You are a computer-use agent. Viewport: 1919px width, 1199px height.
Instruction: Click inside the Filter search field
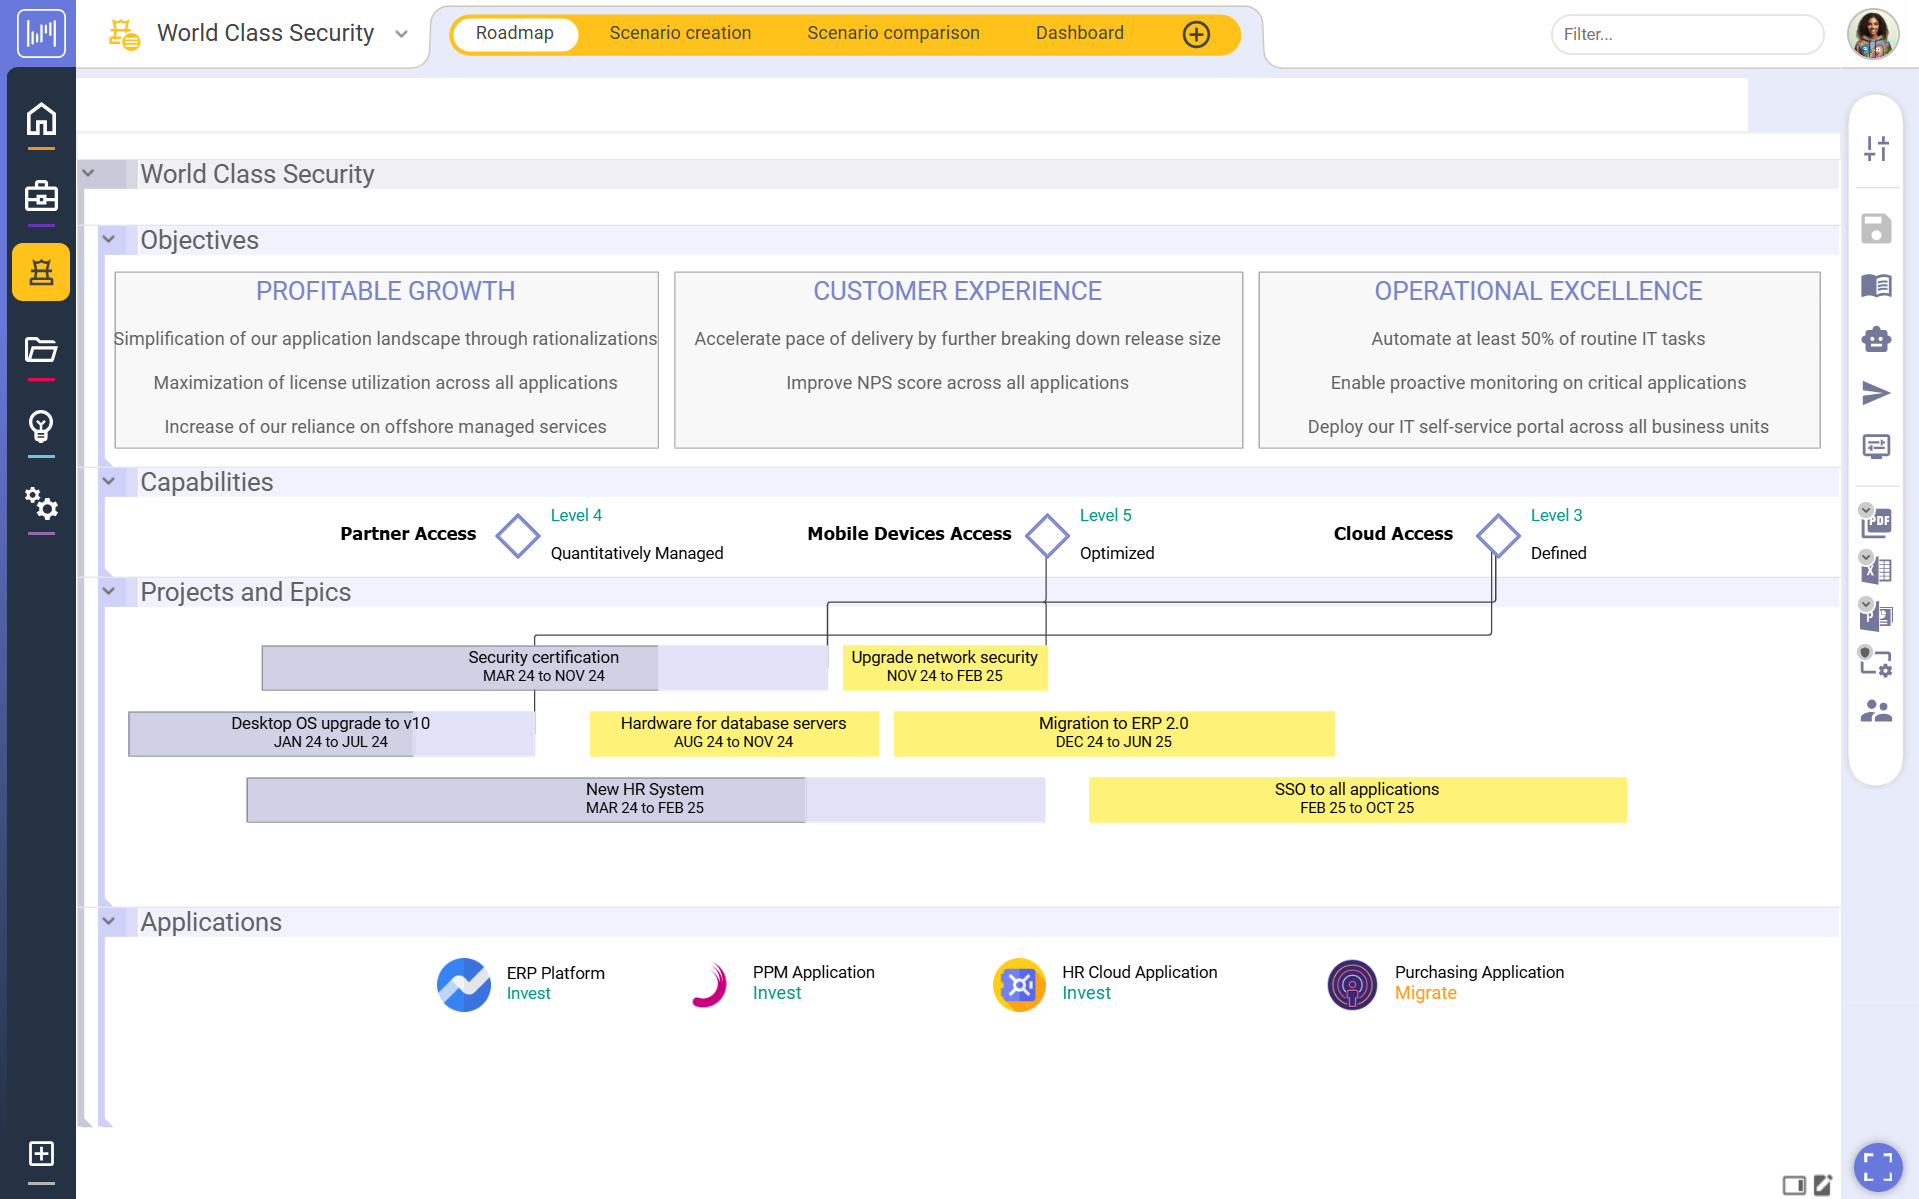pos(1687,33)
